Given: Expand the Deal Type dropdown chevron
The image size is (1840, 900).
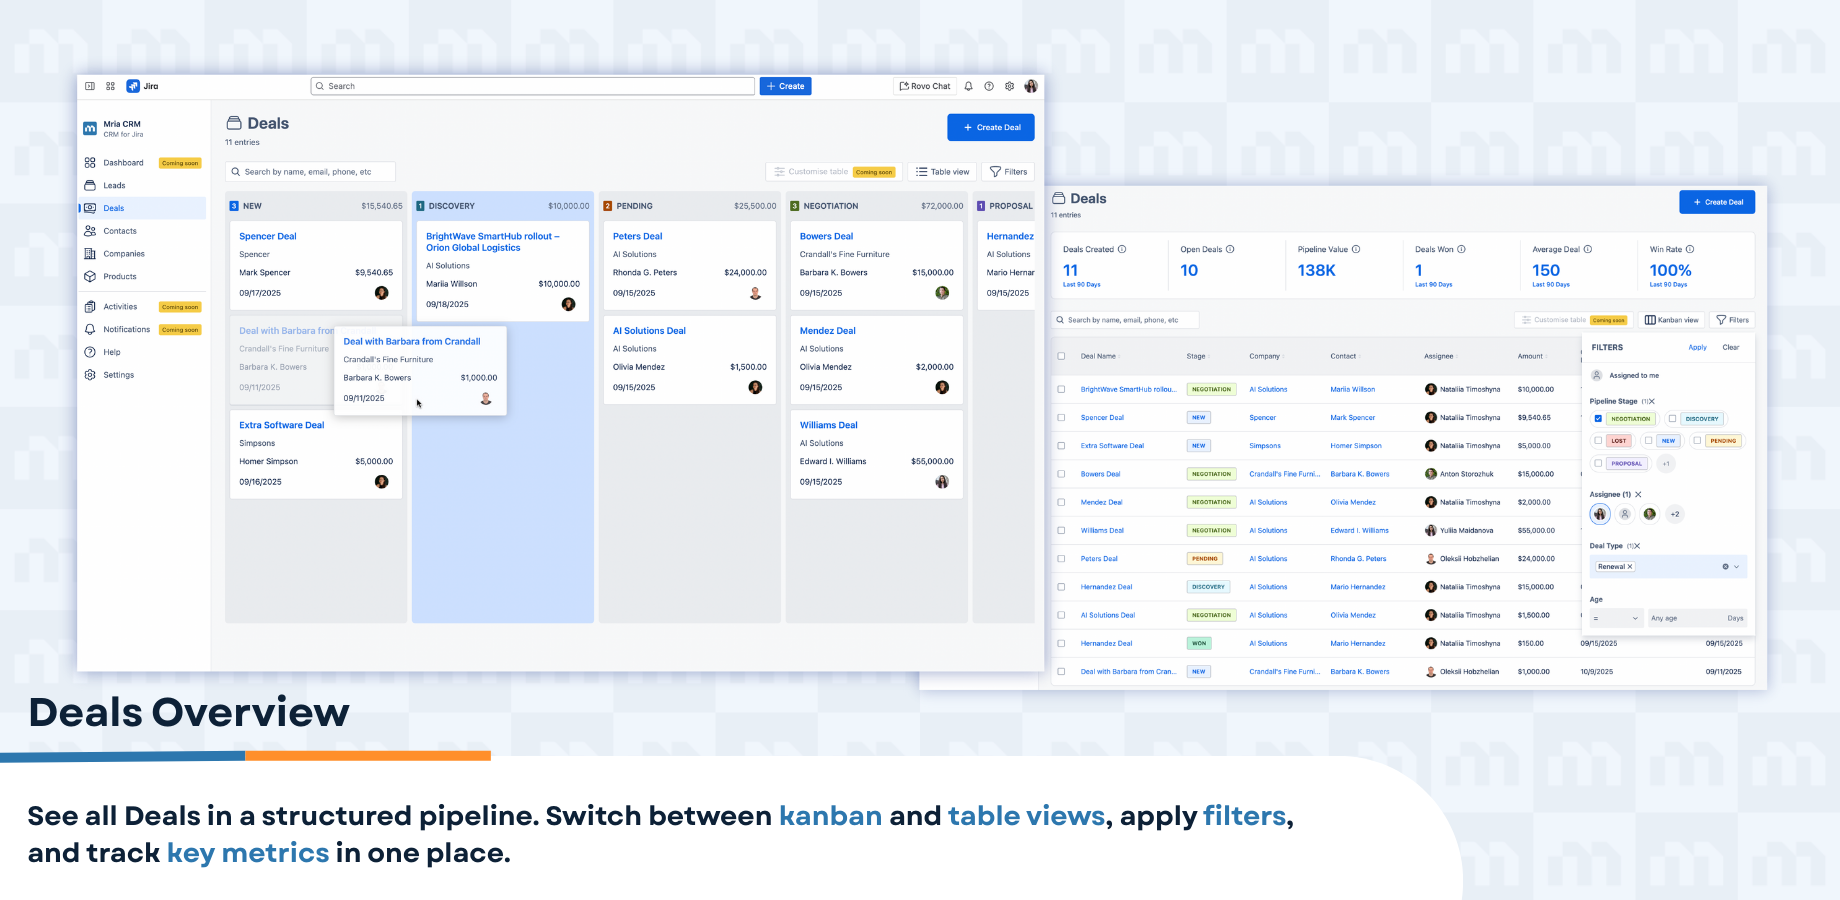Looking at the screenshot, I should (1736, 567).
